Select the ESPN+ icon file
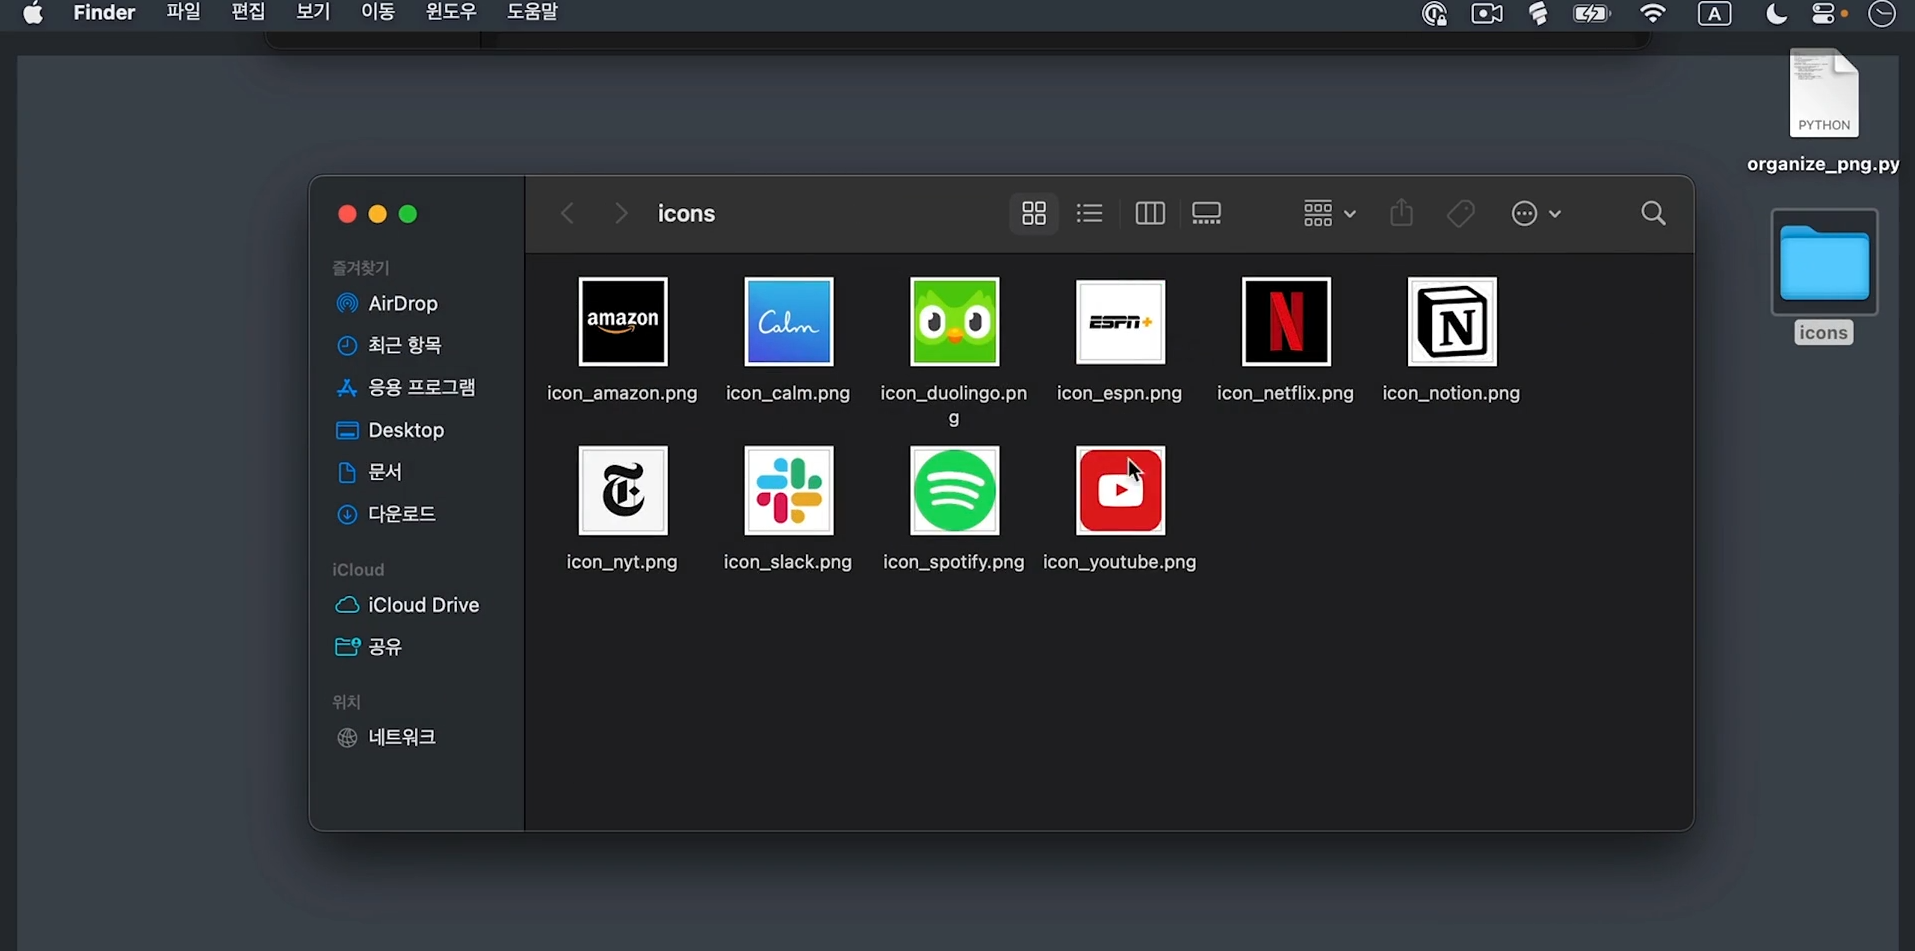The width and height of the screenshot is (1915, 951). coord(1120,322)
